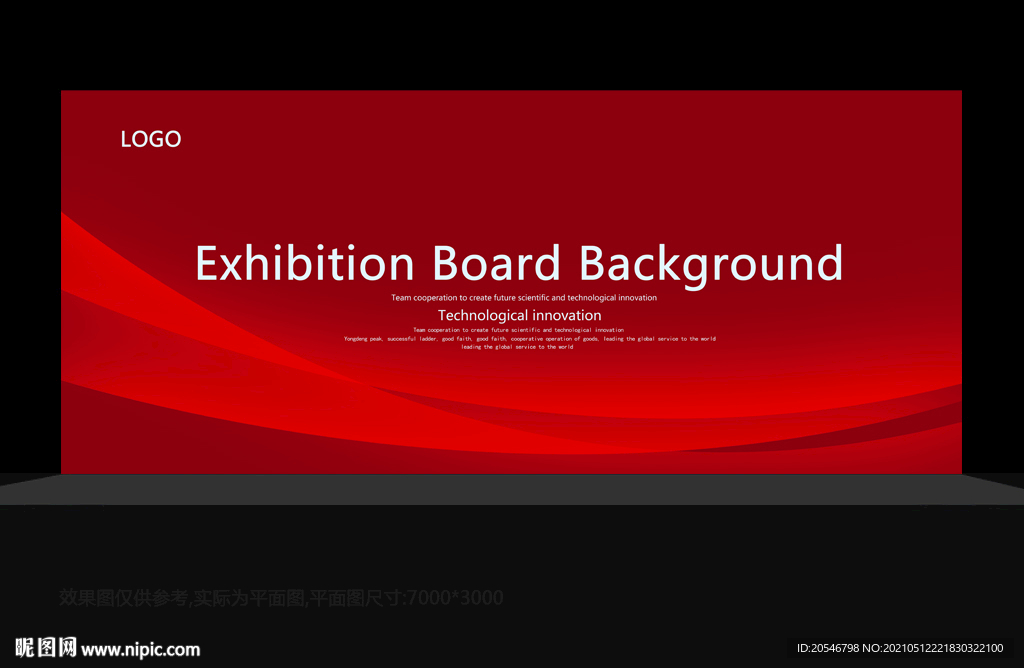The width and height of the screenshot is (1024, 668).
Task: Click the faded Chinese 7000*3000 size note
Action: (x=281, y=597)
